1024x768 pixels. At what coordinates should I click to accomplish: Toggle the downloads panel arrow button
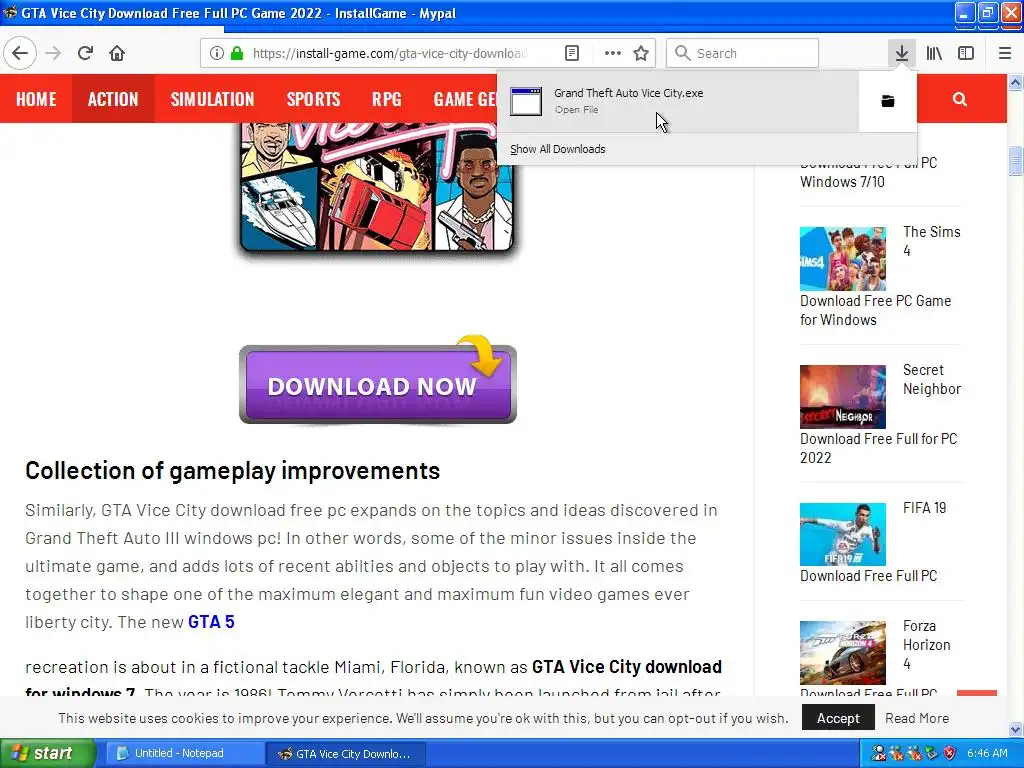pyautogui.click(x=902, y=53)
